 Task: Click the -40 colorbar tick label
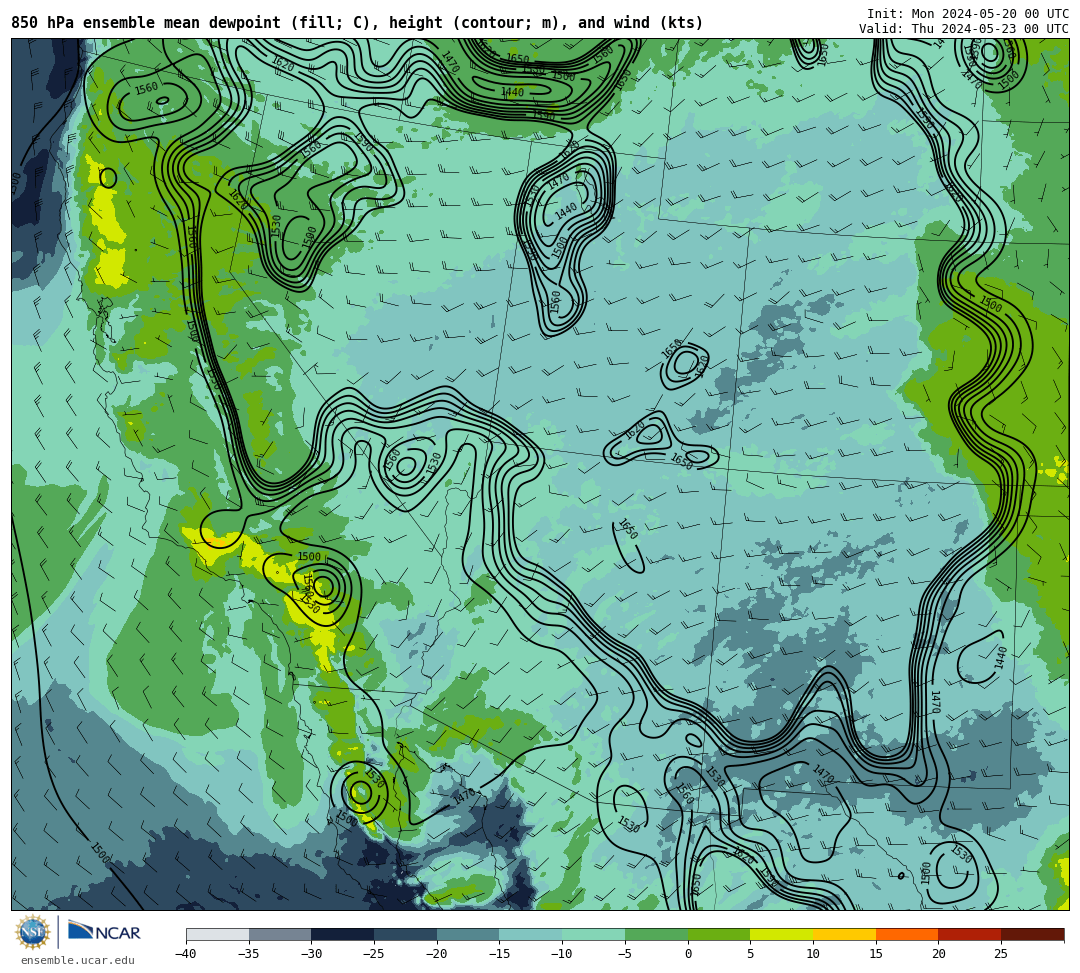[x=185, y=954]
